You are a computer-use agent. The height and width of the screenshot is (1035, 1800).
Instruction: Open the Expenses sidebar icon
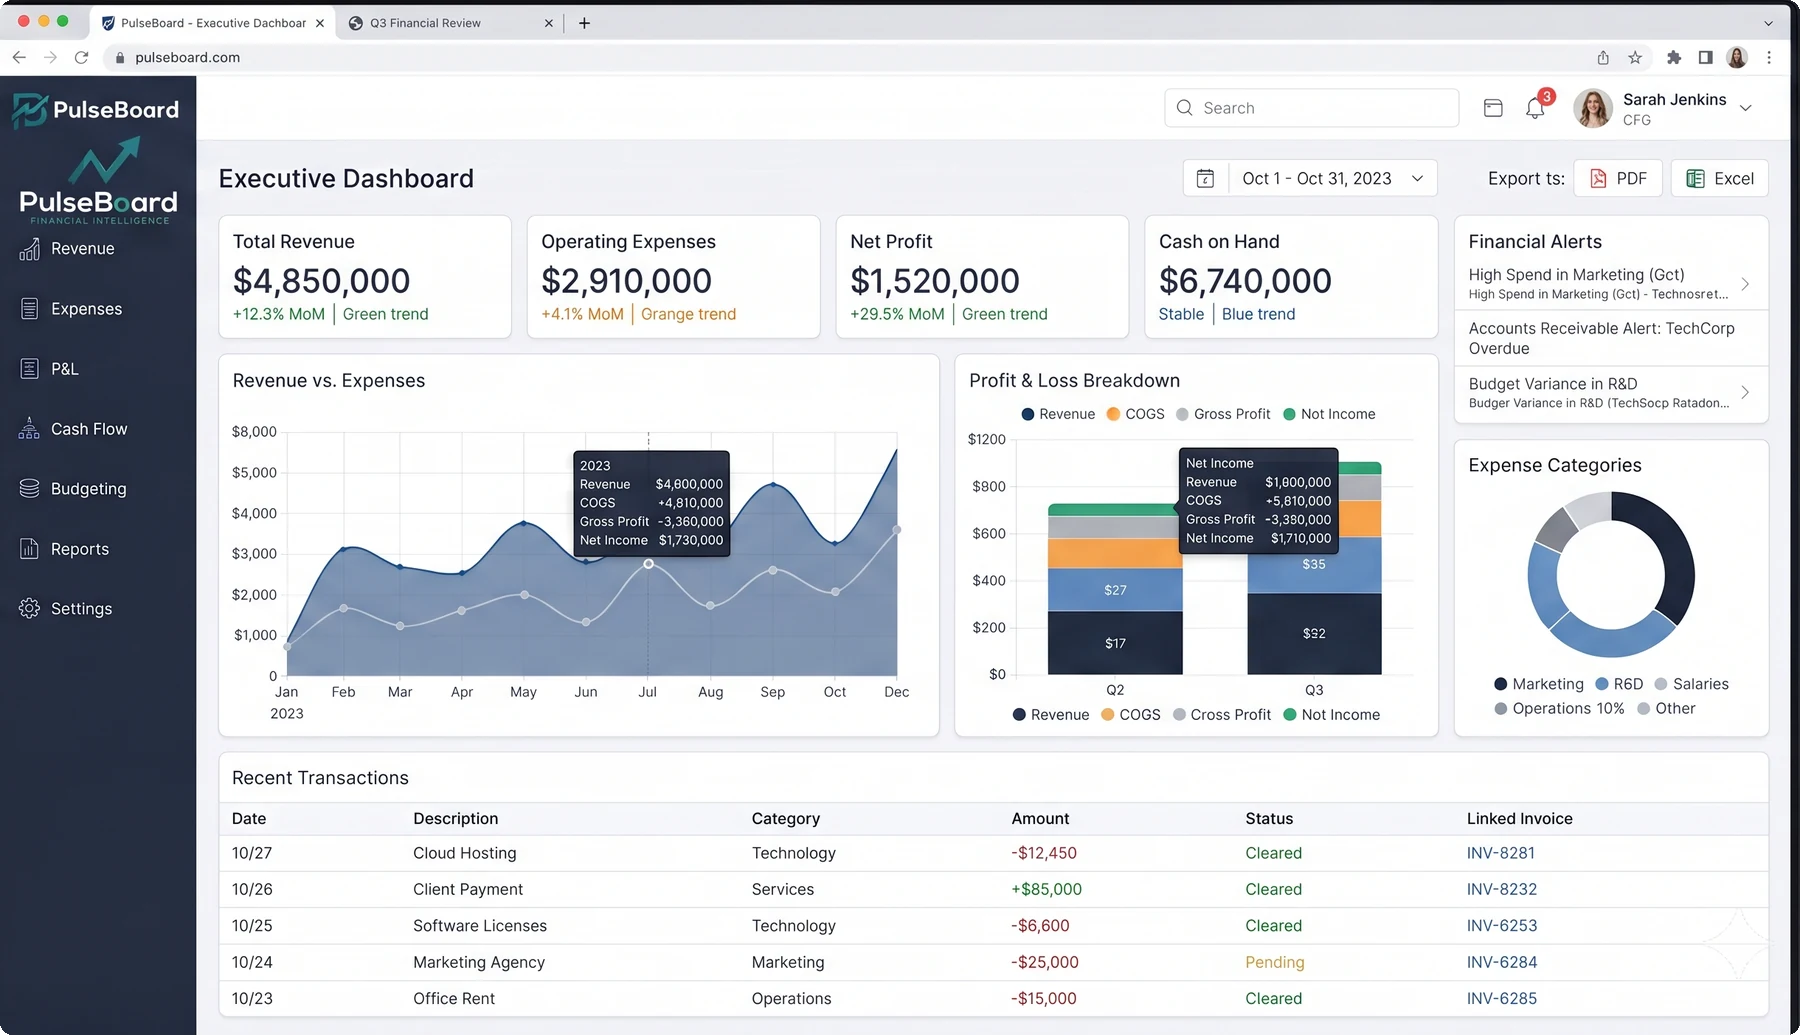(x=30, y=309)
